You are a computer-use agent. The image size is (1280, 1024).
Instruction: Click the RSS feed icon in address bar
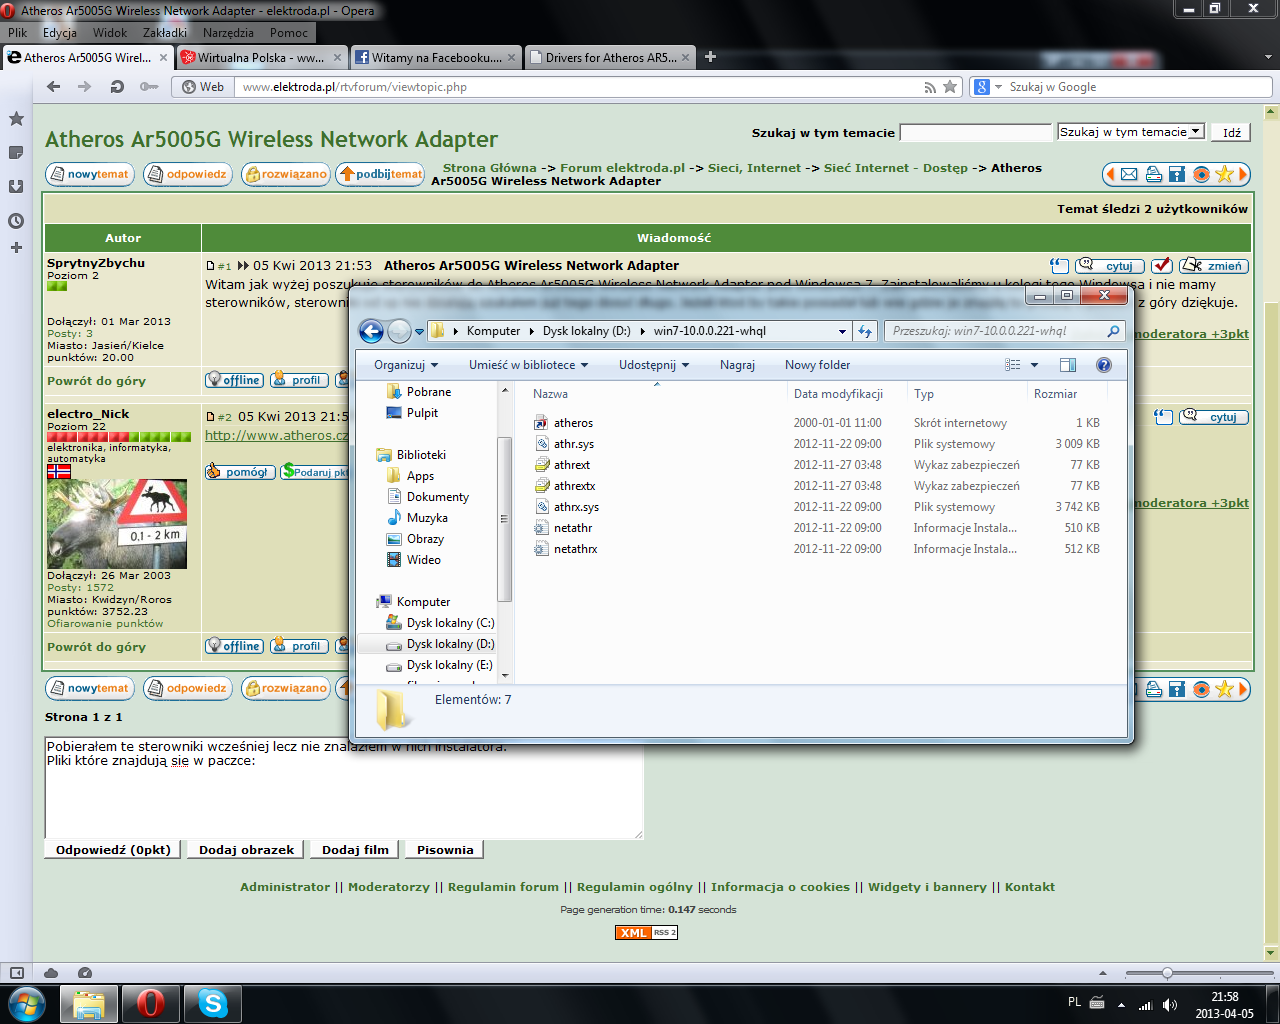click(931, 87)
